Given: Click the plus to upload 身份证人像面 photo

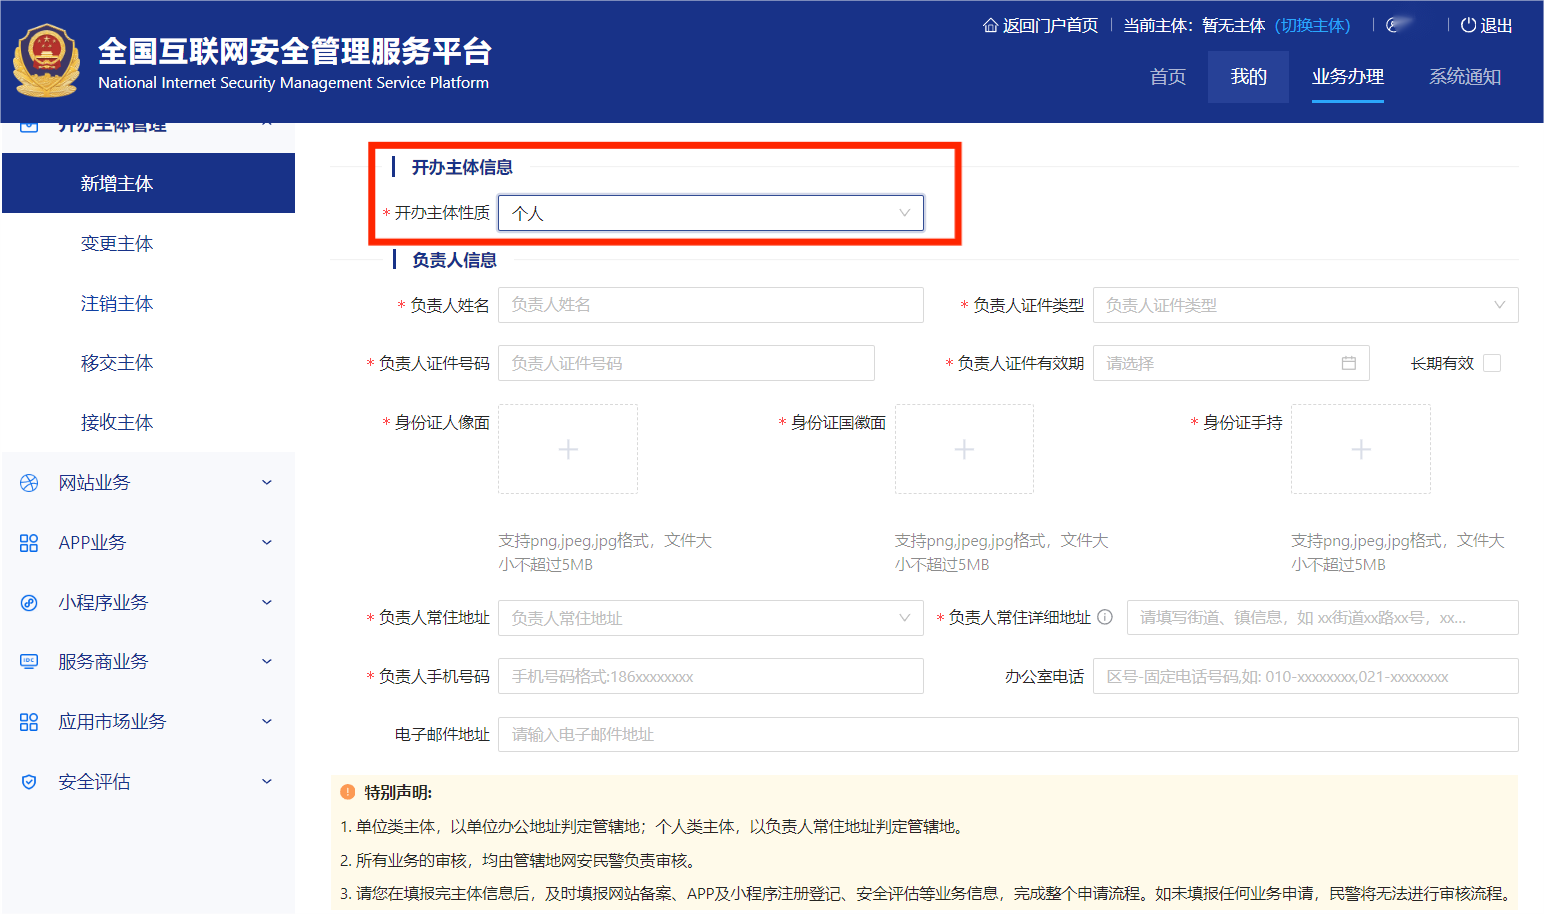Looking at the screenshot, I should [x=567, y=449].
